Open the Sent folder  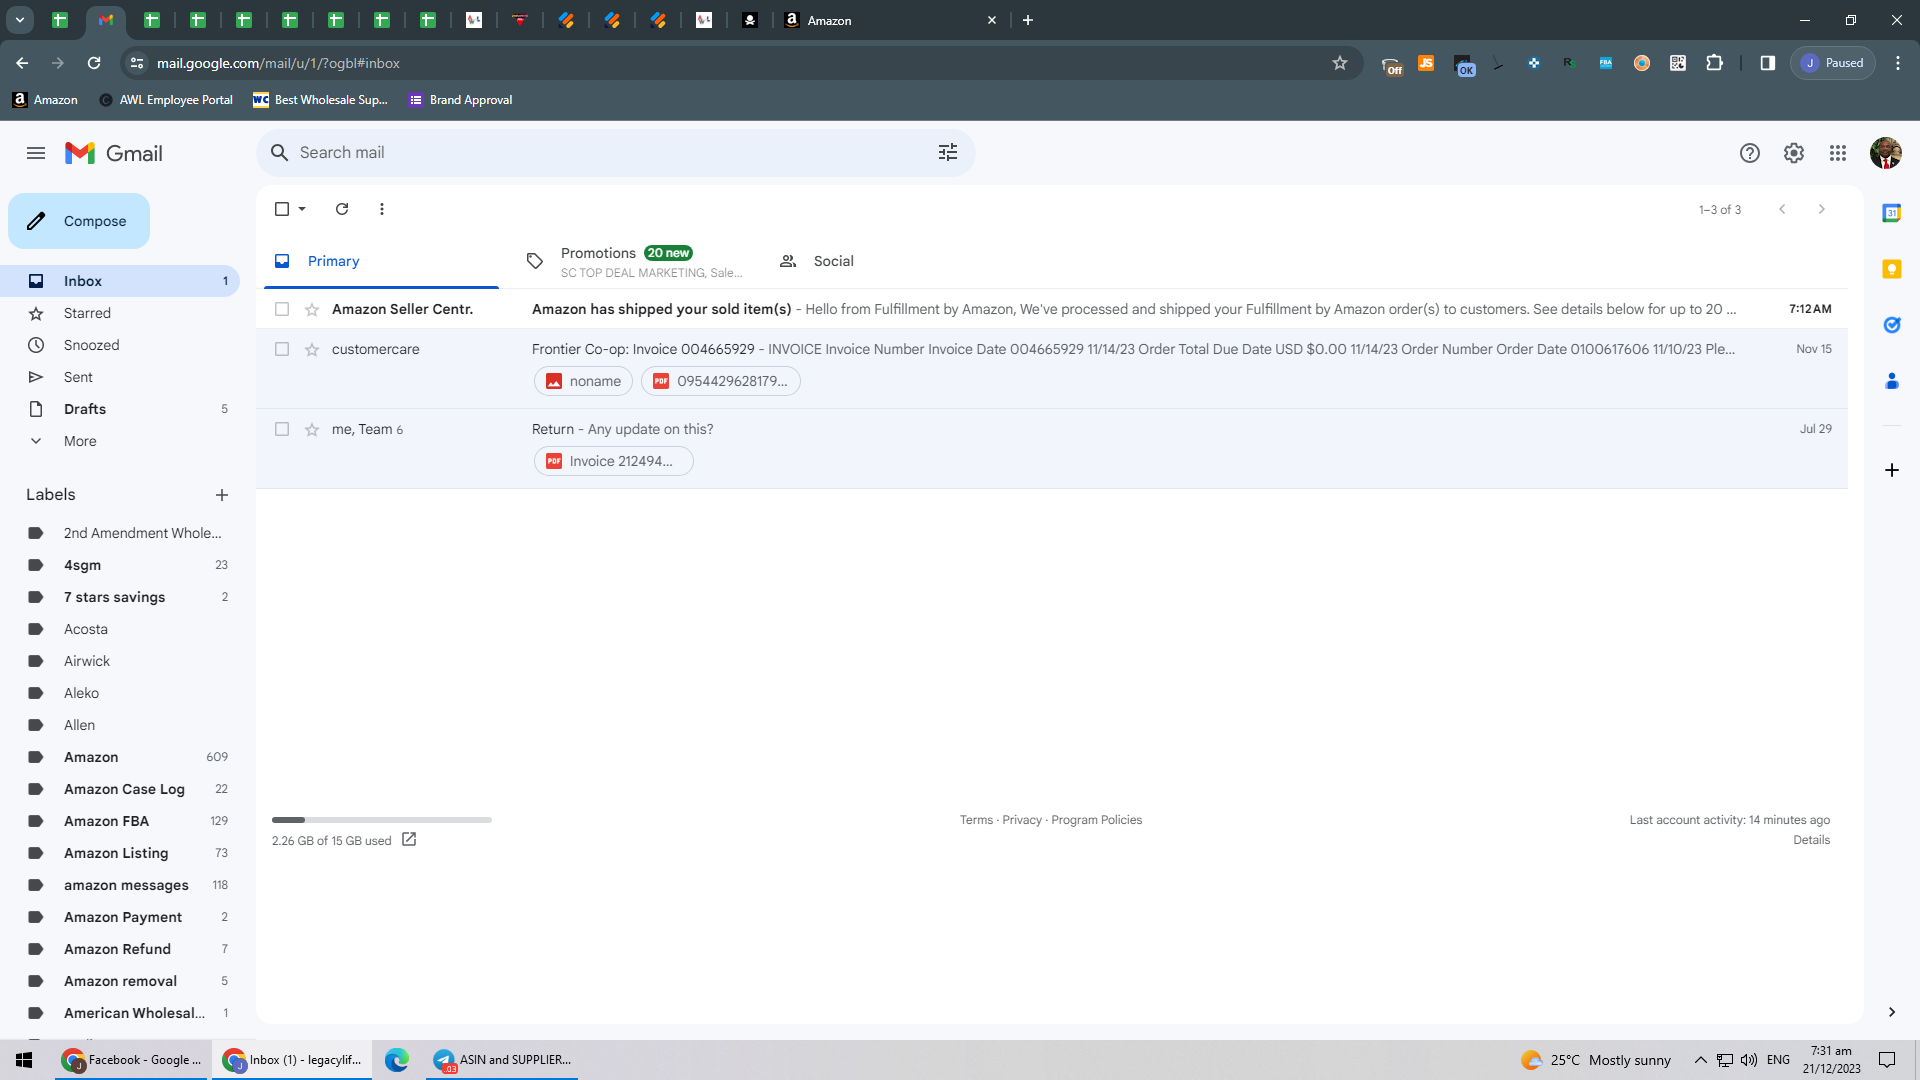120,377
